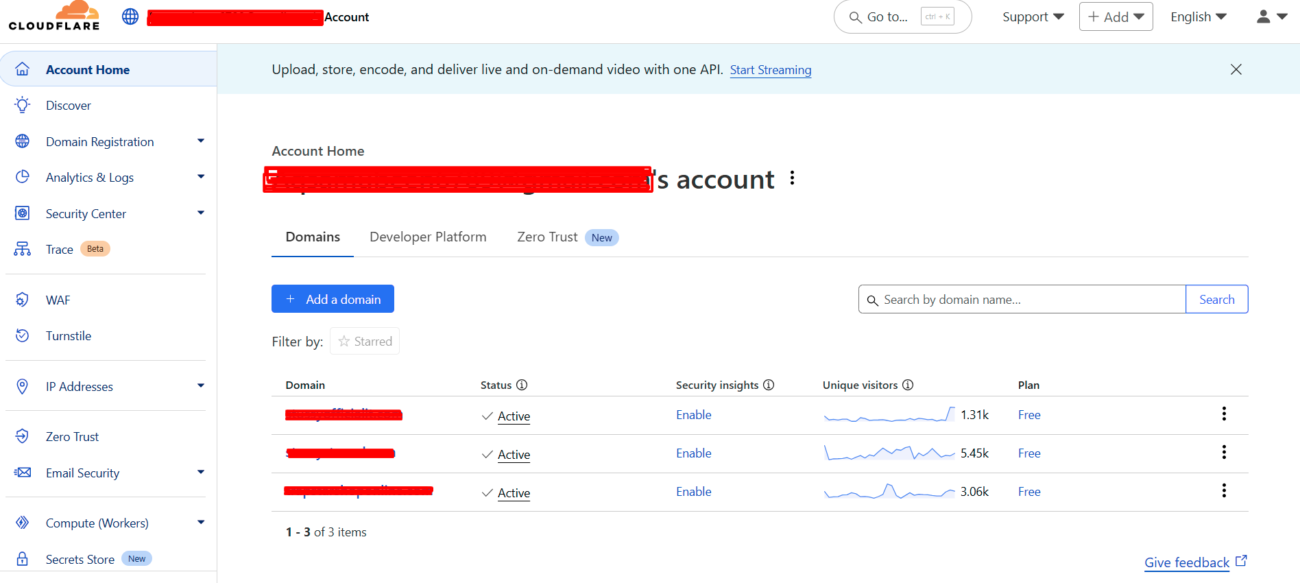Click the info icon beside Status
This screenshot has width=1300, height=583.
tap(521, 385)
